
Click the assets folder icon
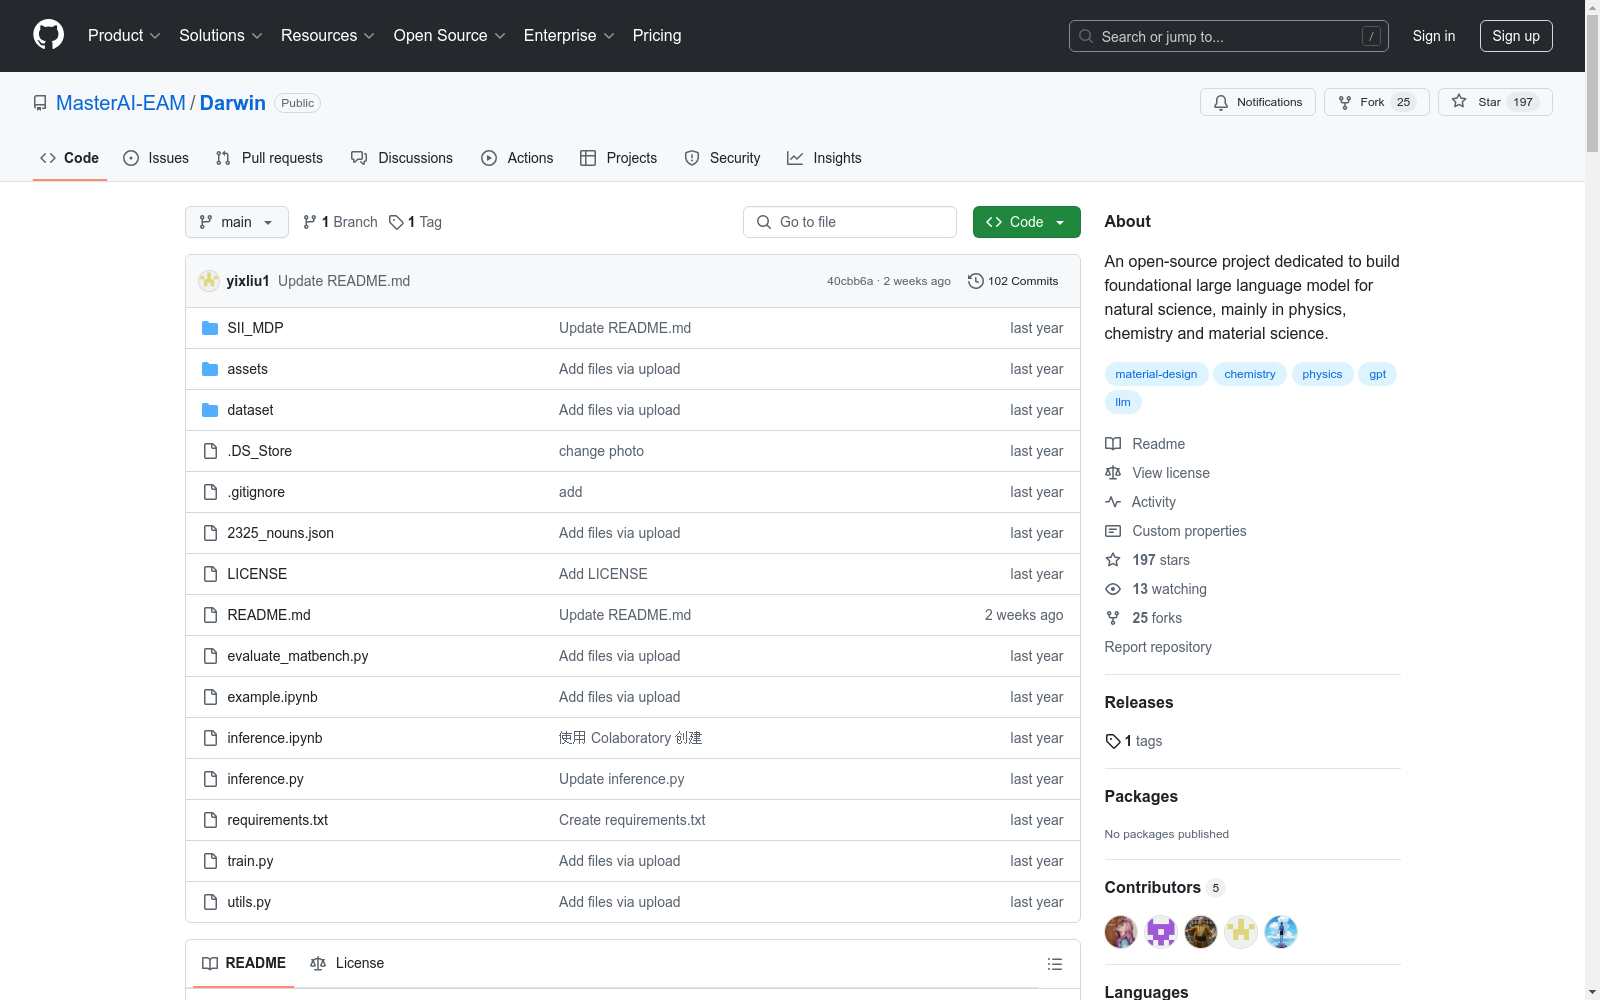tap(210, 369)
